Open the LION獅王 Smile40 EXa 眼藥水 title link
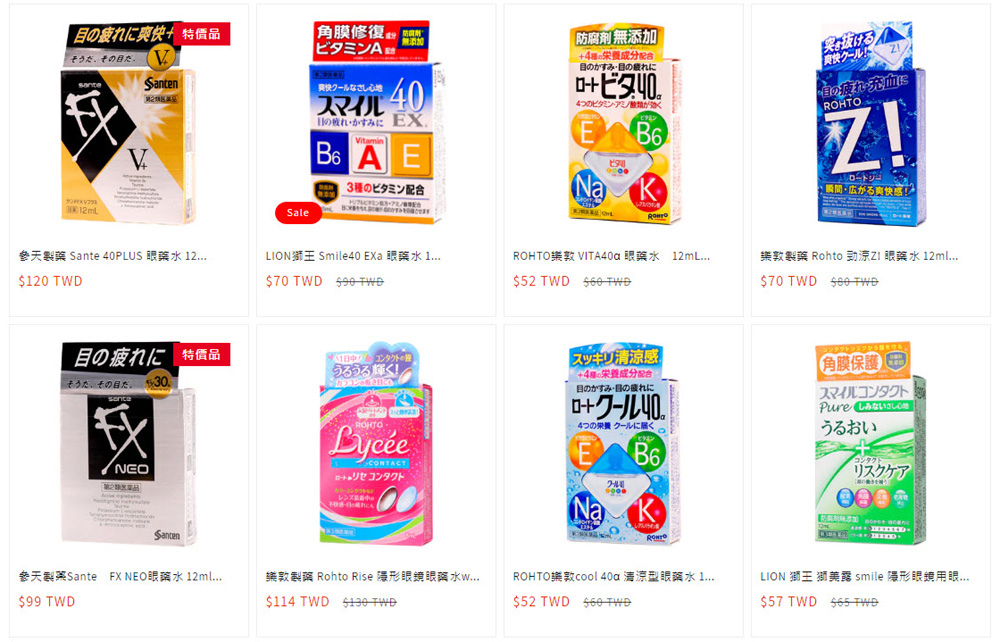This screenshot has height=642, width=1000. tap(353, 256)
